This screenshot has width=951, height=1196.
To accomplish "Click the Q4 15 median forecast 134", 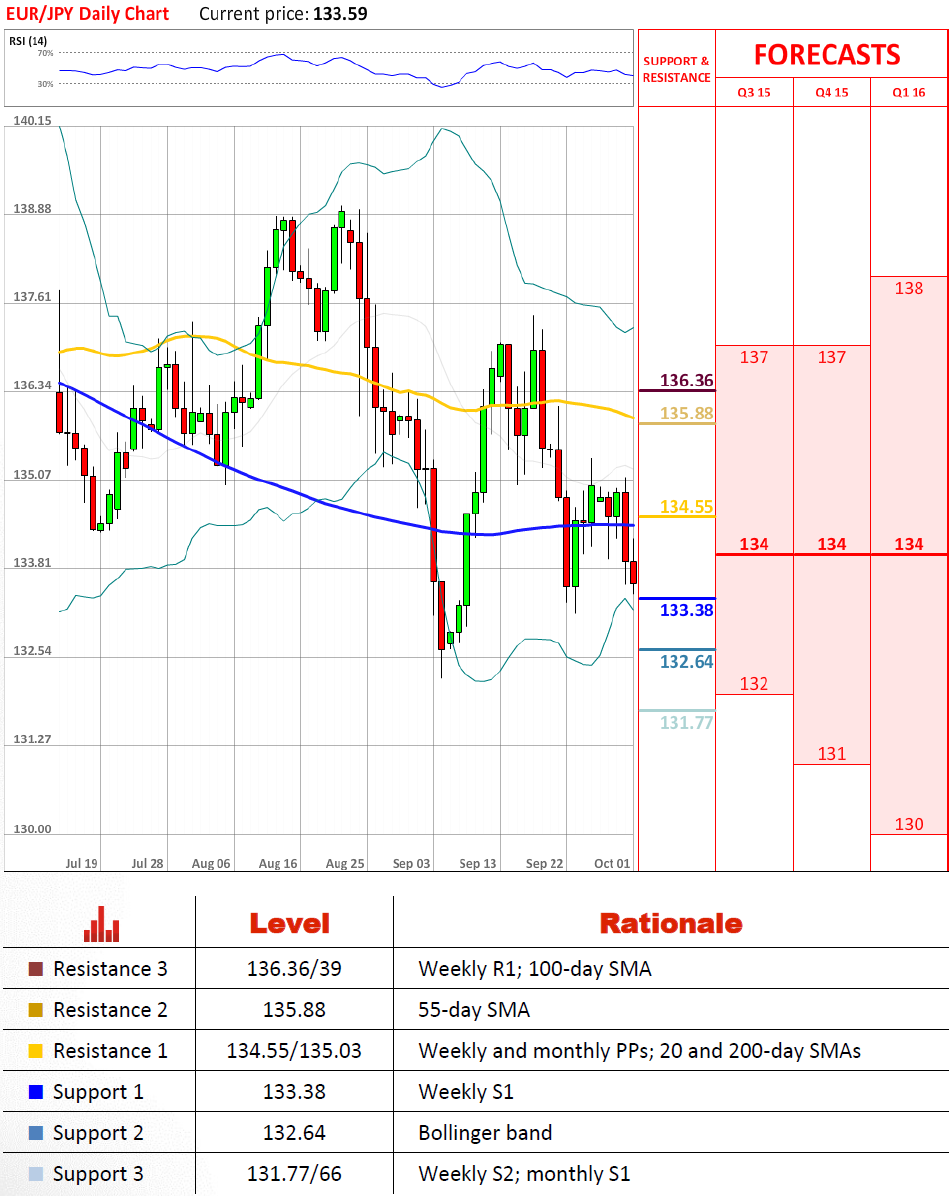I will [832, 544].
